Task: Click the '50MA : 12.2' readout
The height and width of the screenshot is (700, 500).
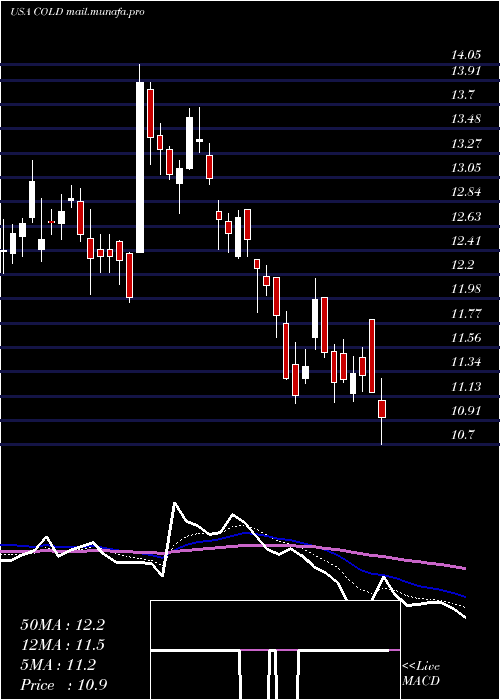Action: 62,625
